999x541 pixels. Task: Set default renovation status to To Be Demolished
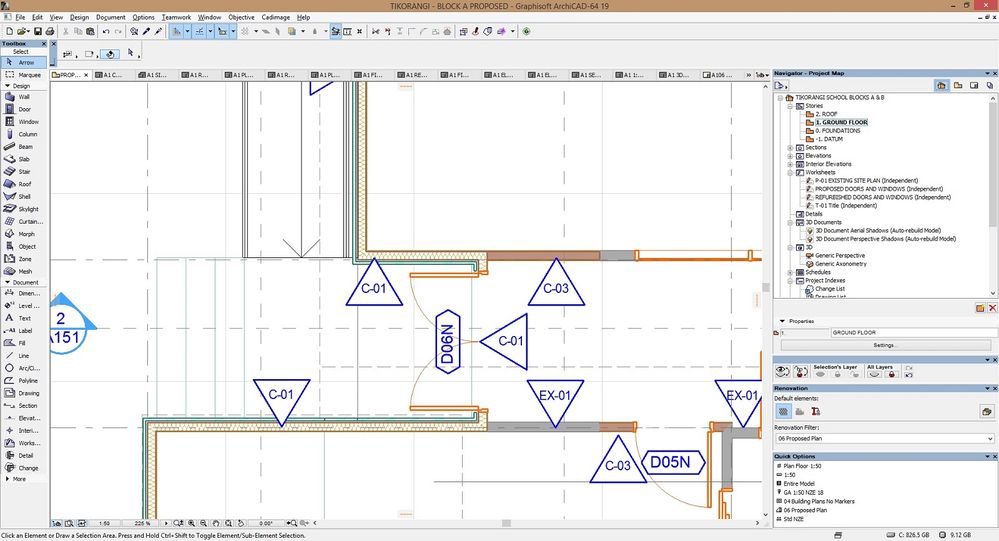(x=800, y=412)
